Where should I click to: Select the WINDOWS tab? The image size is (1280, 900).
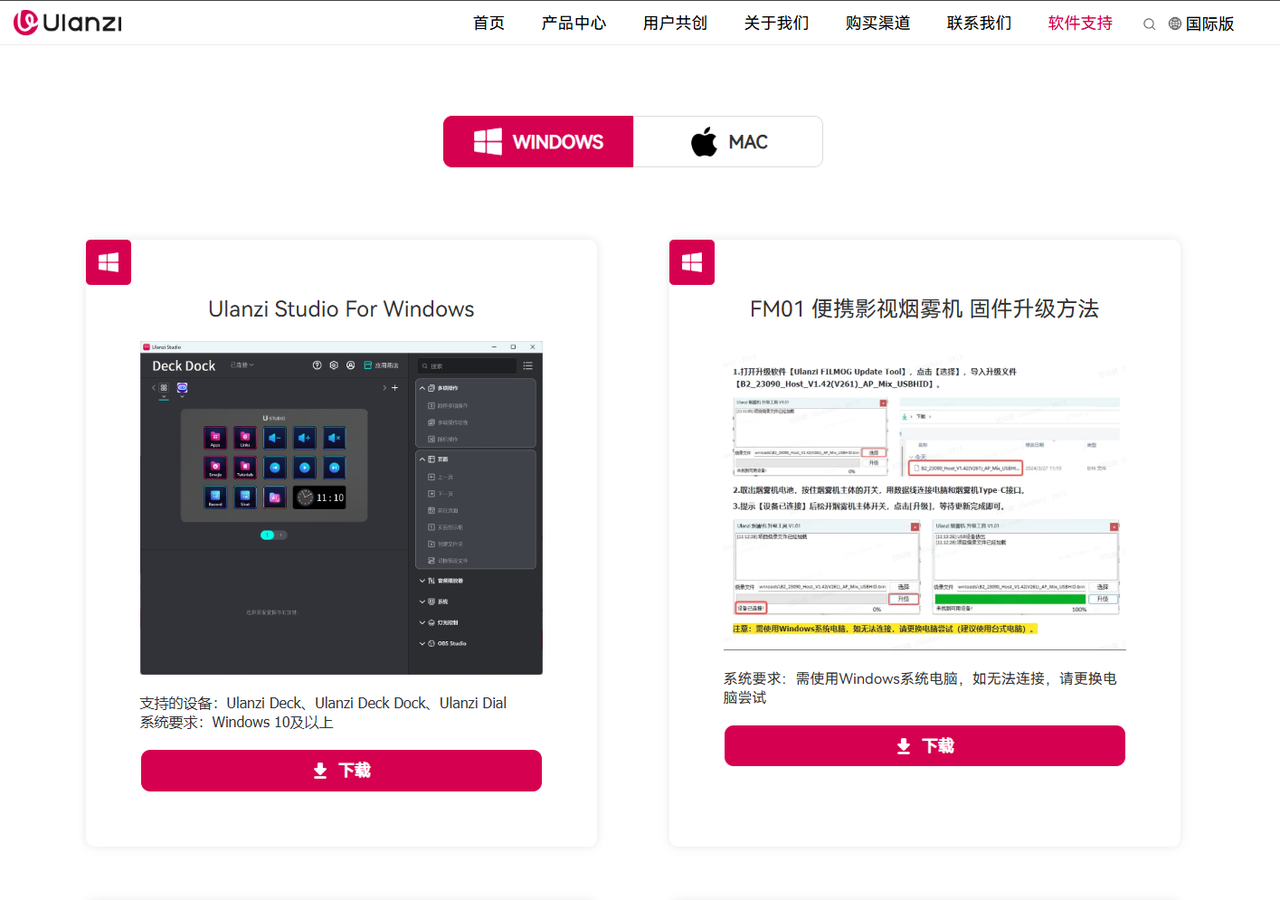point(538,142)
